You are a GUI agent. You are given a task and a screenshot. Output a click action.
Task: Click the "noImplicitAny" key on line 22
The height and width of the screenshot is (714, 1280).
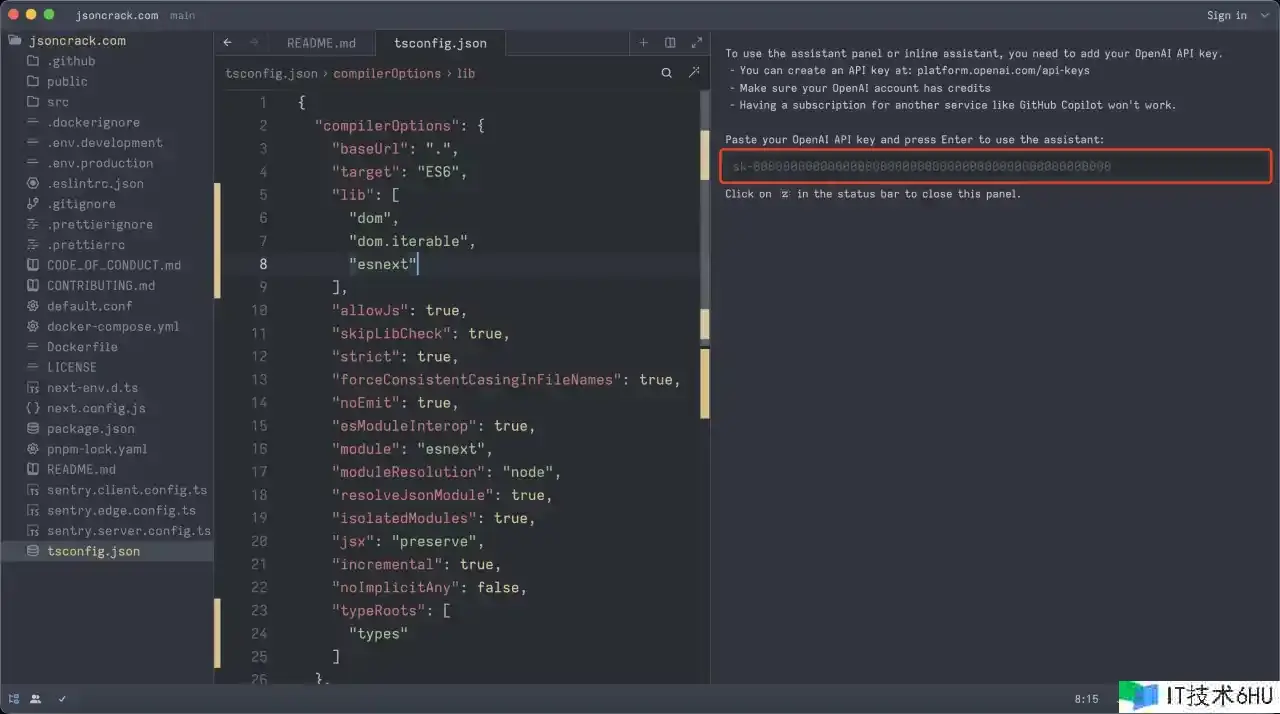396,587
